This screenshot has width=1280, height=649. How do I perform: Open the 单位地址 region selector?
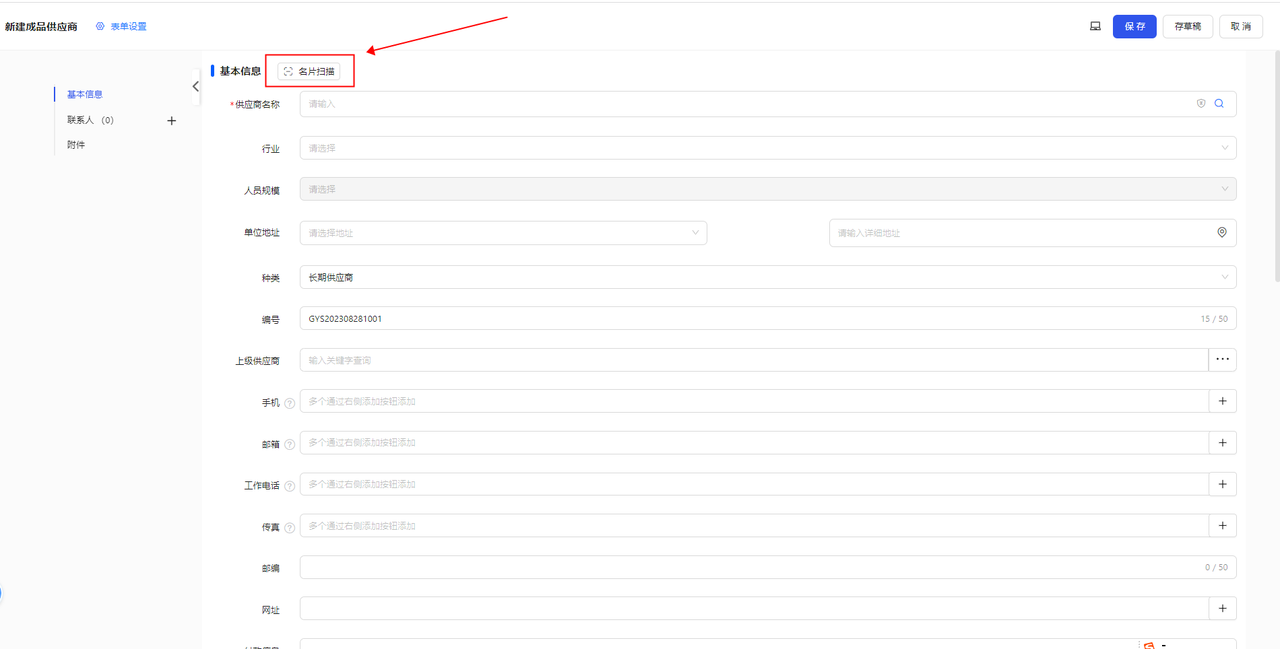click(503, 233)
